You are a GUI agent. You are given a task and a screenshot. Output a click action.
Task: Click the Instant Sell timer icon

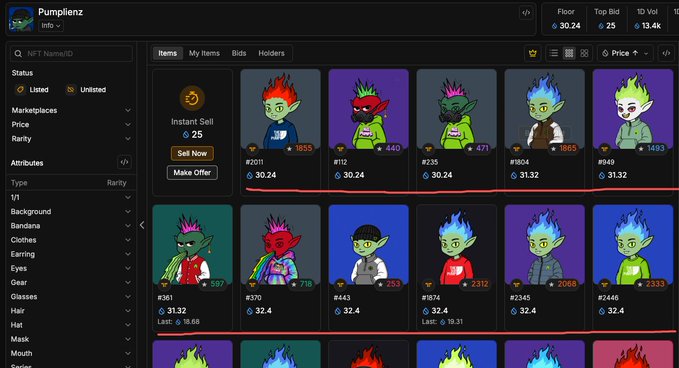(x=192, y=98)
